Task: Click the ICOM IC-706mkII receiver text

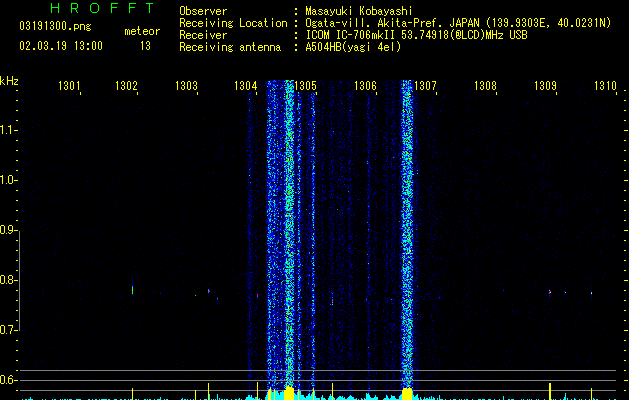Action: click(416, 35)
